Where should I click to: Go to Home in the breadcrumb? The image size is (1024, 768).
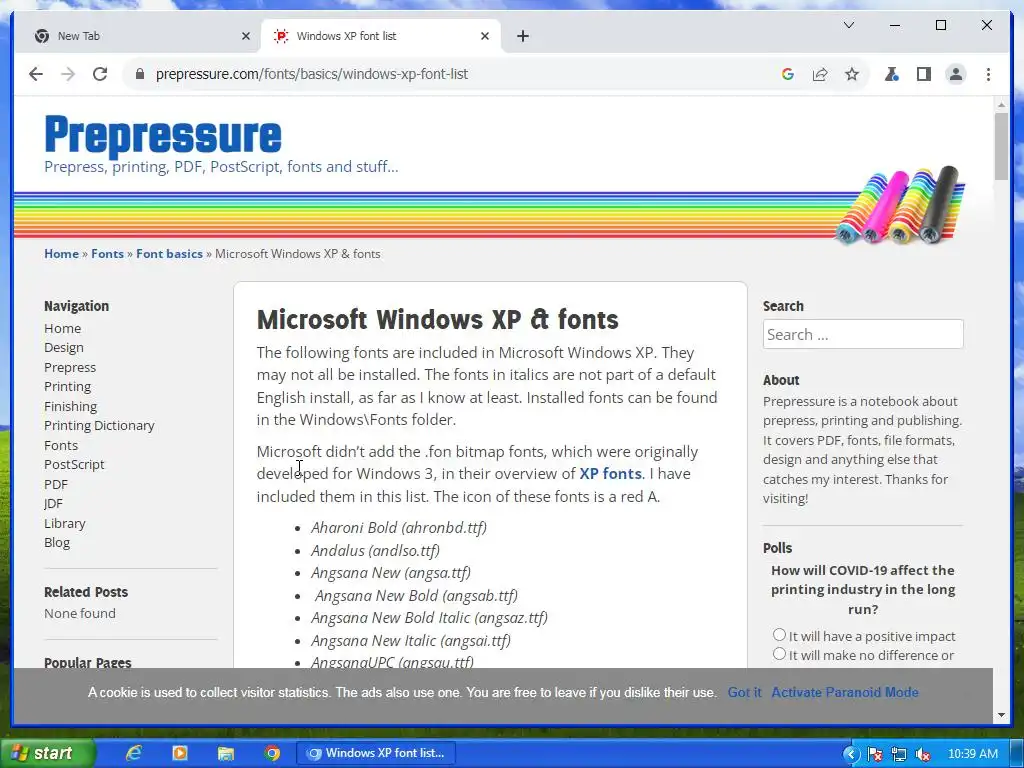tap(61, 253)
